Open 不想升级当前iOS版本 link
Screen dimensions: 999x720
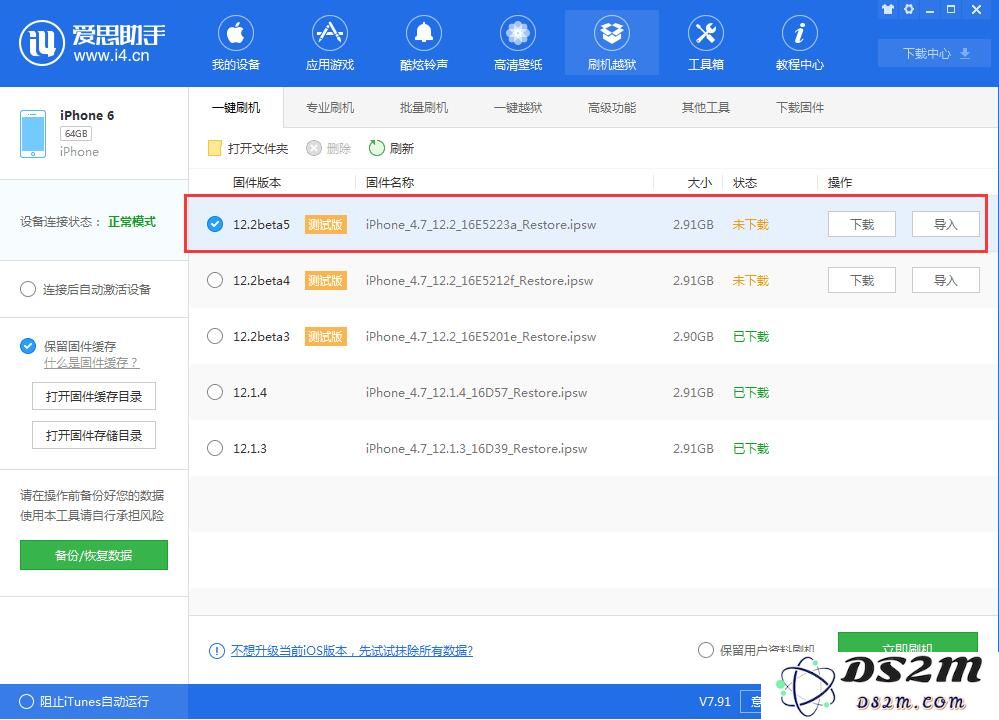click(x=352, y=651)
